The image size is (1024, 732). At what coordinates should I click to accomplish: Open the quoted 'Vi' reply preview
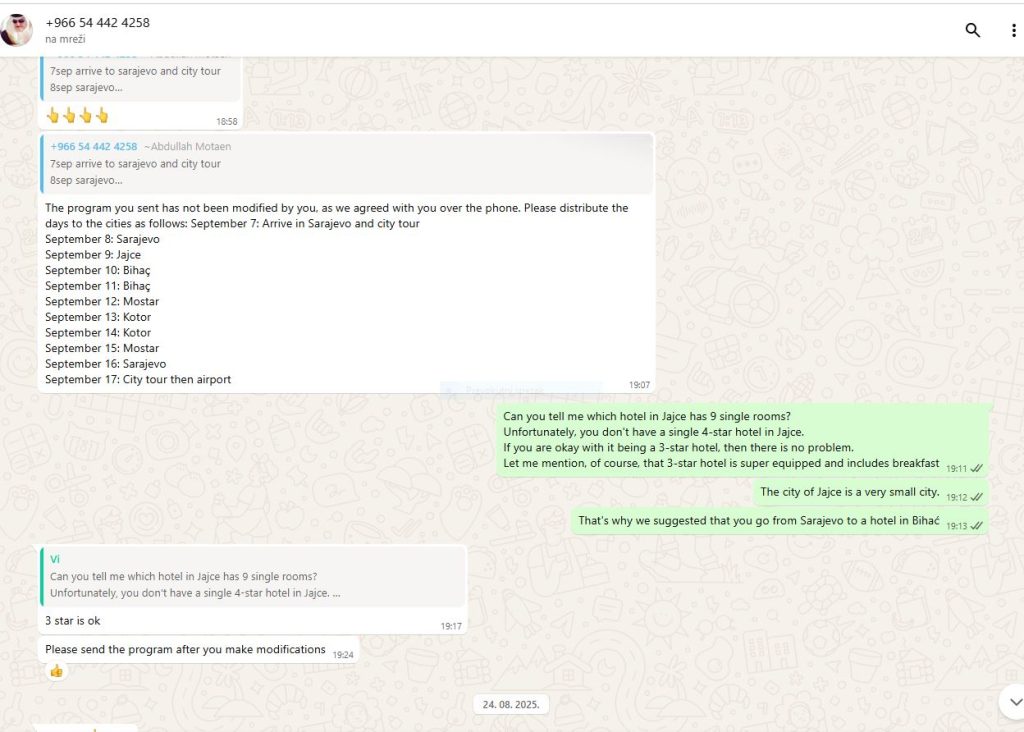click(x=253, y=576)
